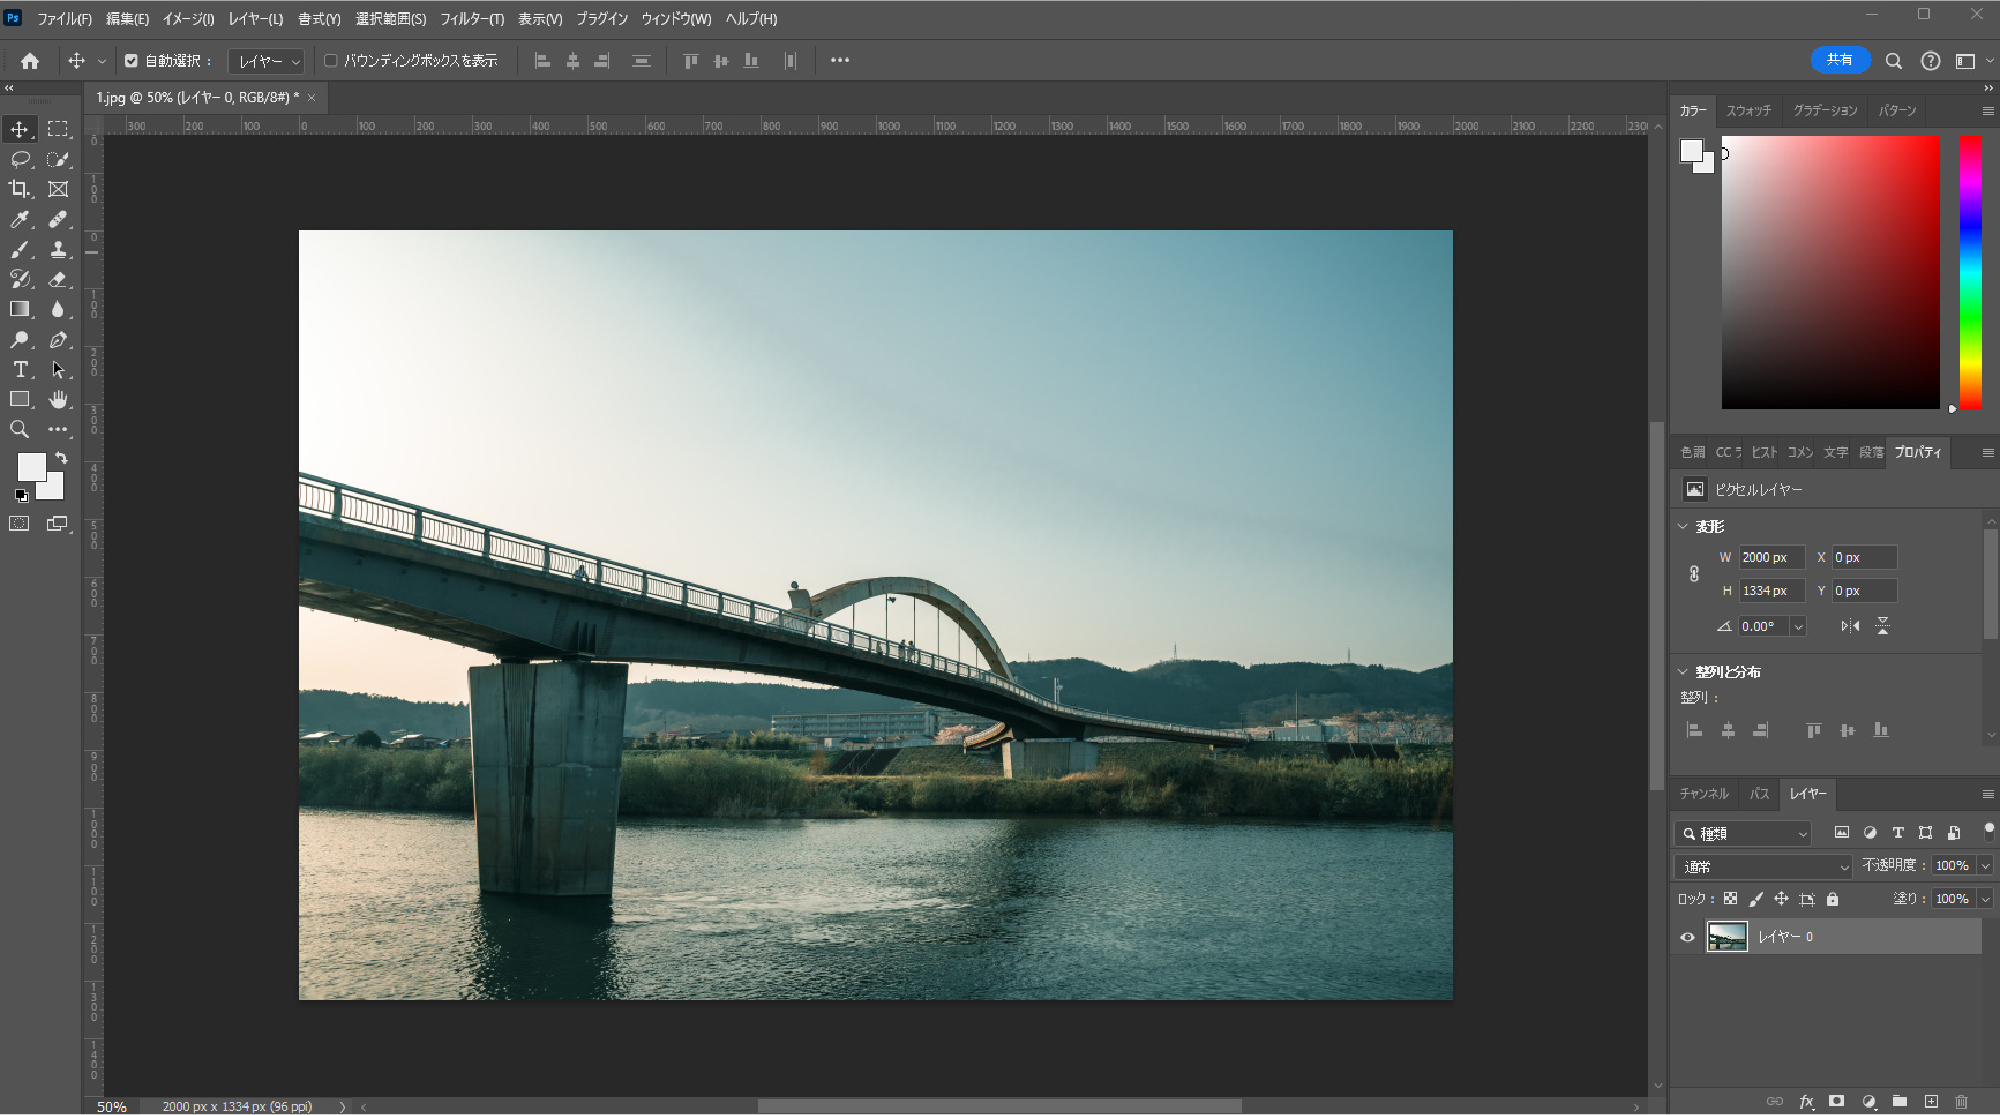
Task: Toggle the width-height link constraint
Action: pyautogui.click(x=1694, y=574)
